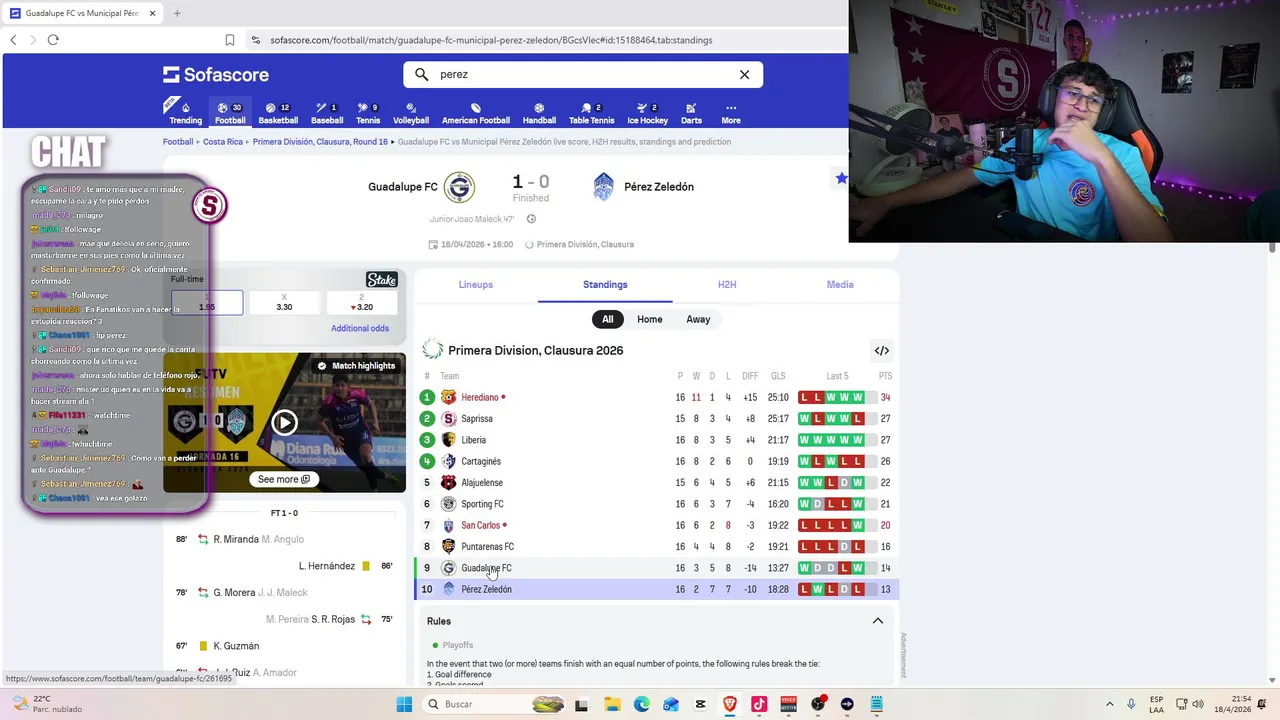Open Cartaginés team in standings
This screenshot has height=720, width=1280.
click(x=481, y=461)
